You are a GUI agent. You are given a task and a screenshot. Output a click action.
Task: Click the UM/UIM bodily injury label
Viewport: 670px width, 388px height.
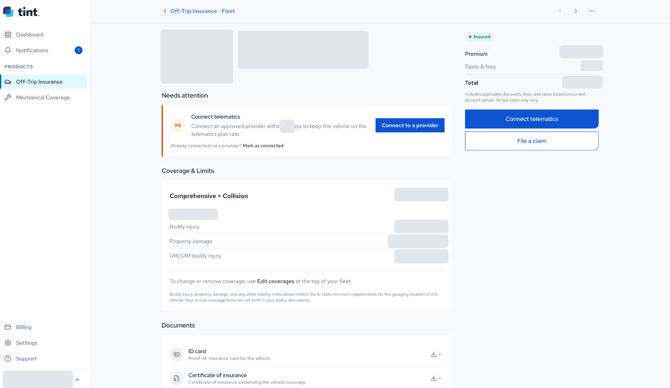(195, 256)
